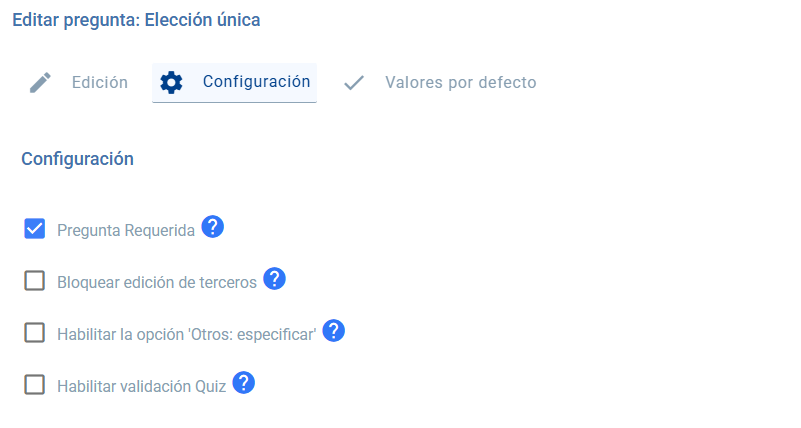
Task: Show help icon for validación Quiz
Action: point(244,382)
